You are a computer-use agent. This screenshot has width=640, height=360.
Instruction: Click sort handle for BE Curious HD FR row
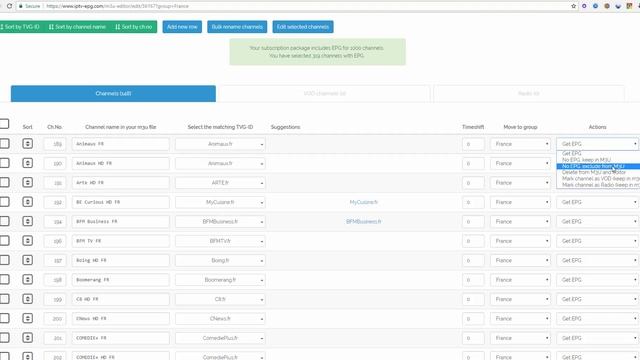point(27,202)
